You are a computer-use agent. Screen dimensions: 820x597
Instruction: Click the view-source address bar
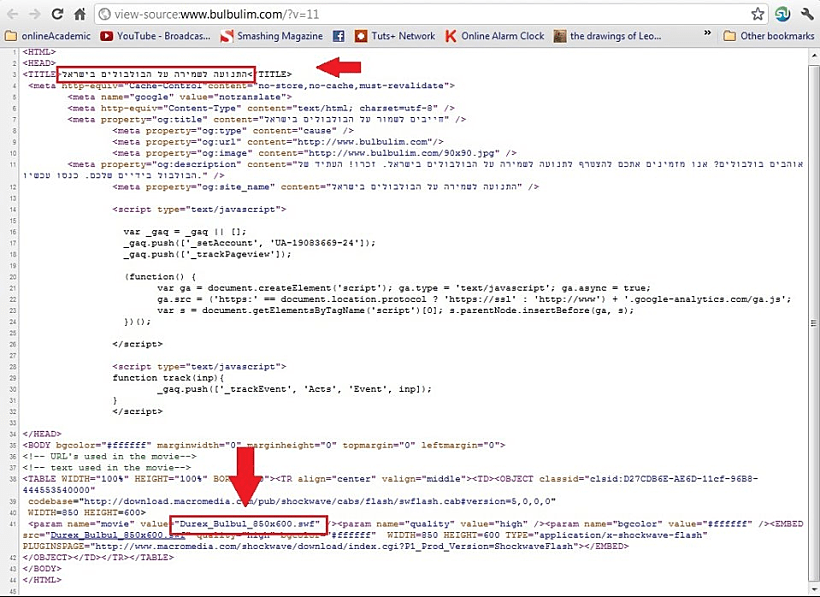coord(420,14)
